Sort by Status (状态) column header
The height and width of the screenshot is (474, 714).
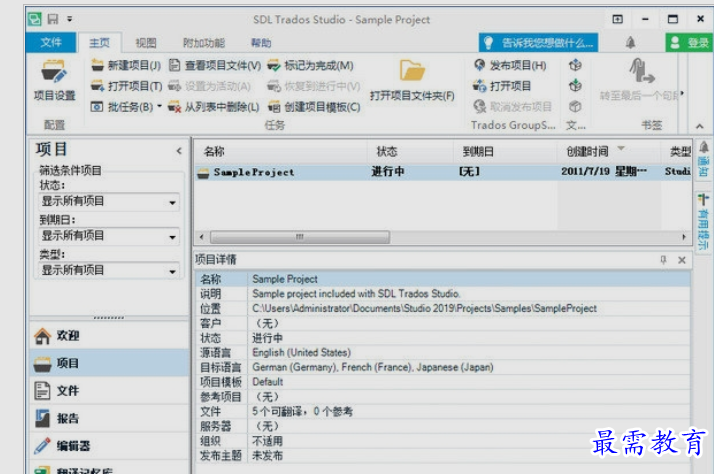point(410,152)
